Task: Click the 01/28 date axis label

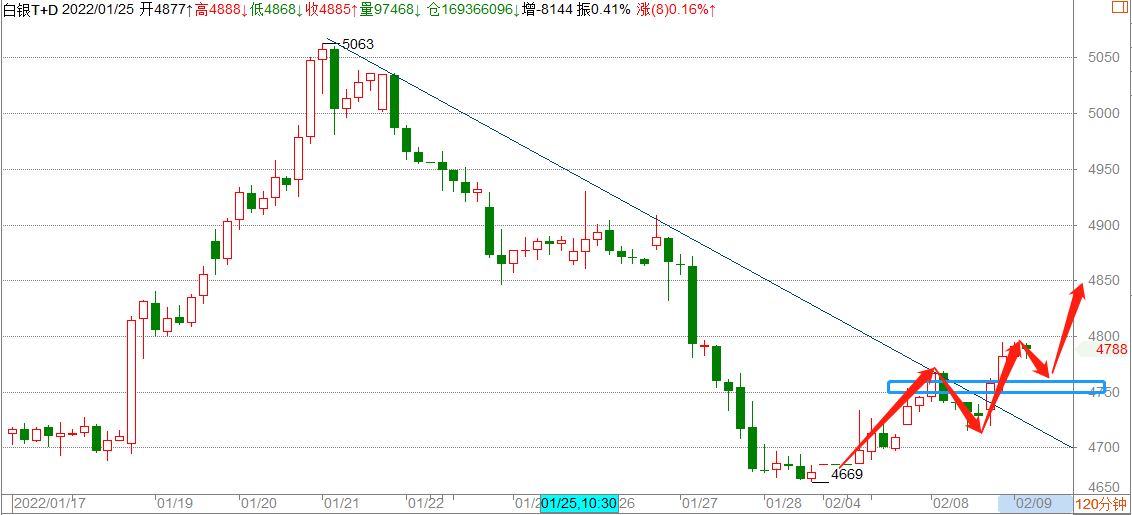Action: point(783,503)
